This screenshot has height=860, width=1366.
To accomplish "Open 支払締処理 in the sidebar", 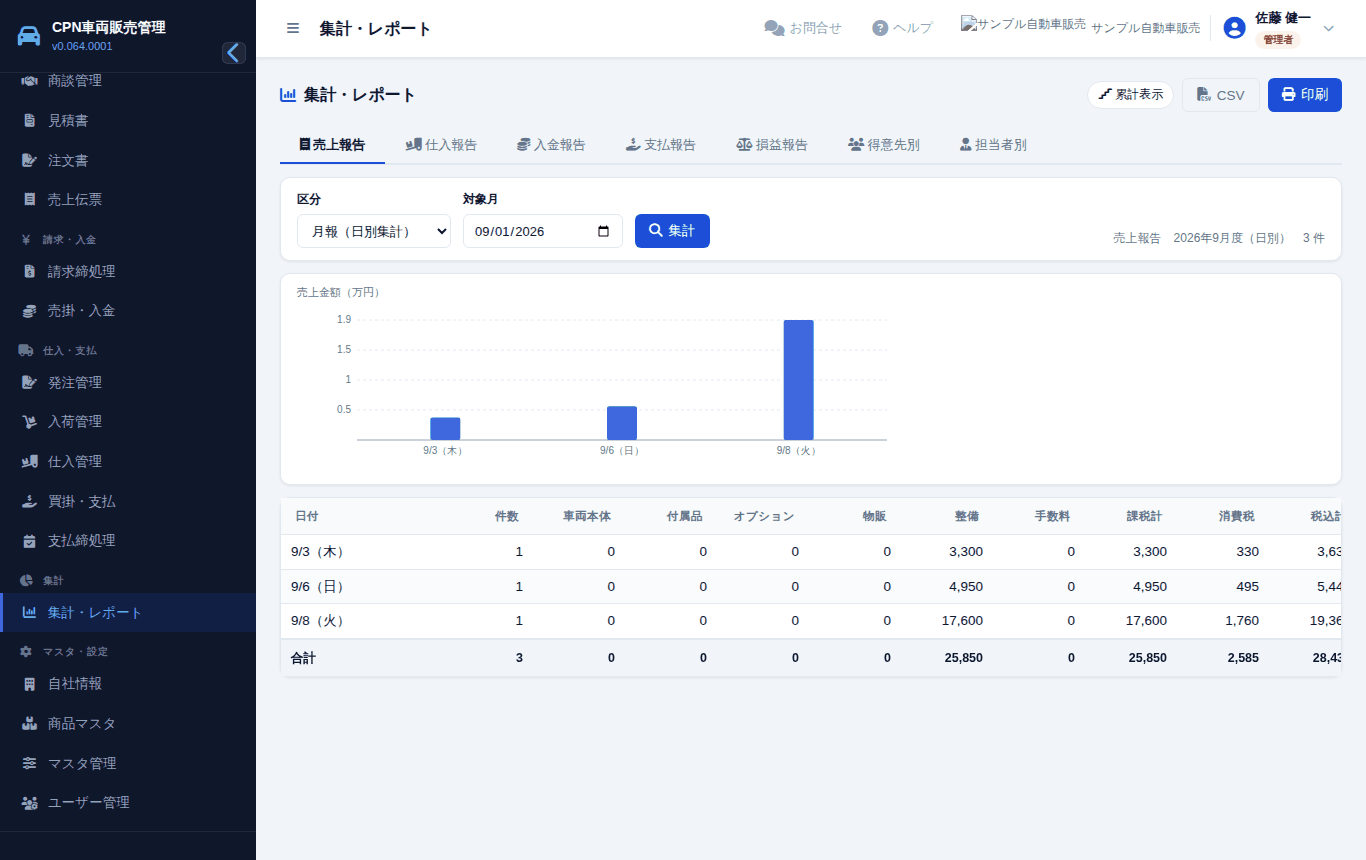I will click(128, 540).
